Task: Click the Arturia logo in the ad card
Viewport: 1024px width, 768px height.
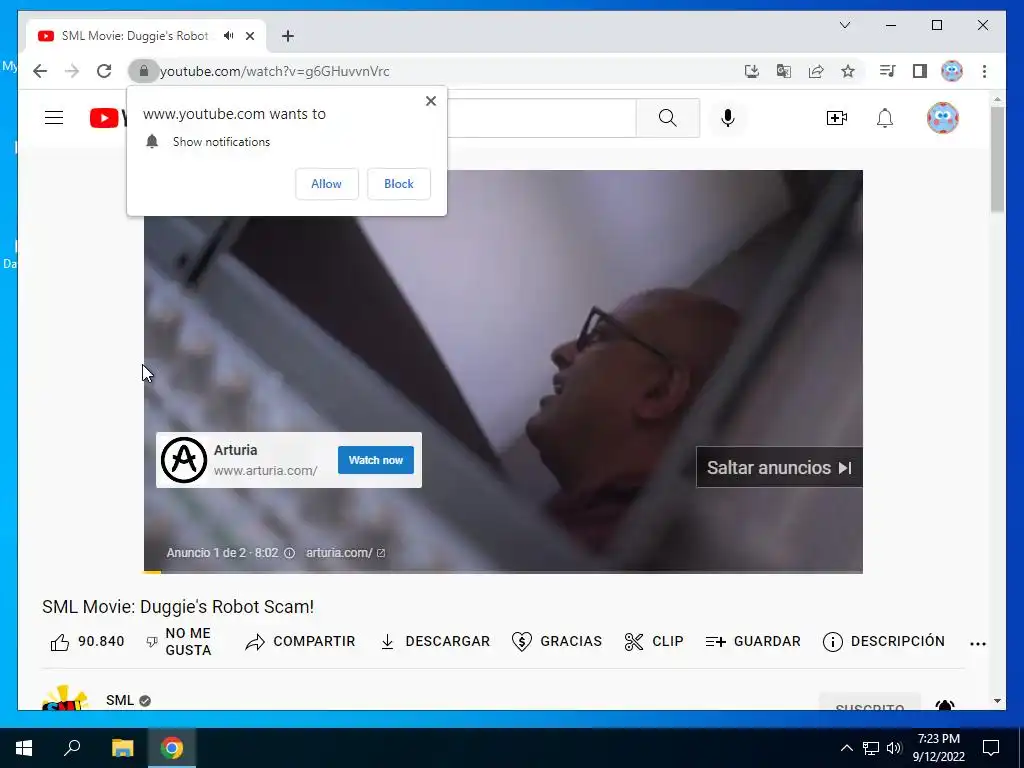Action: pos(184,460)
